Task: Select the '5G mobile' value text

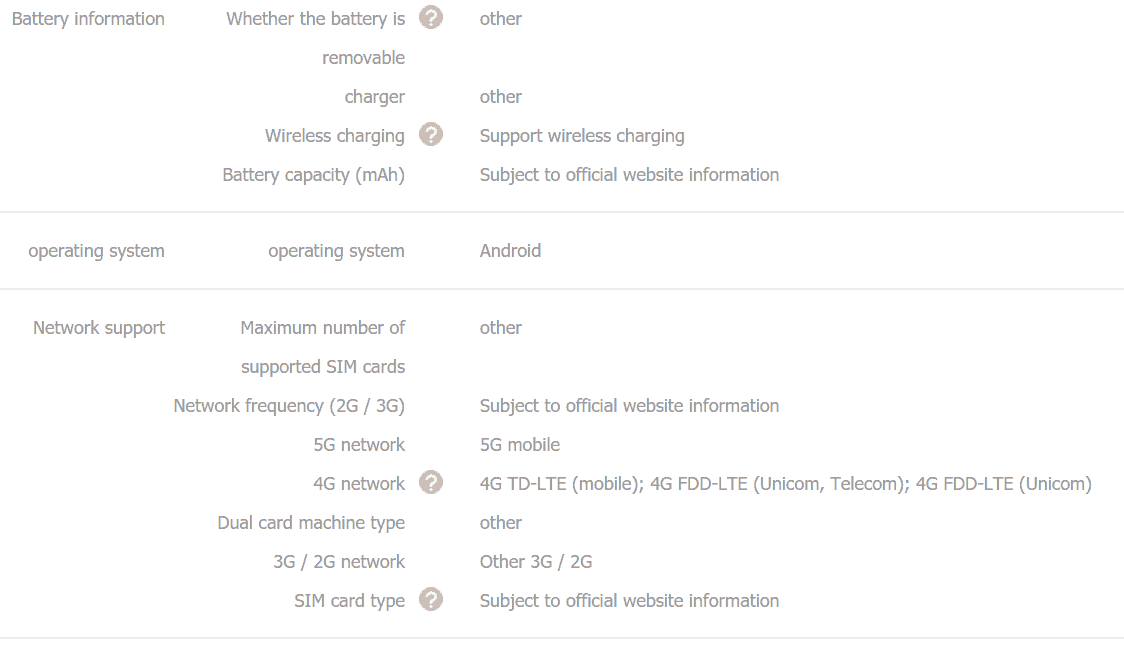Action: click(x=520, y=445)
